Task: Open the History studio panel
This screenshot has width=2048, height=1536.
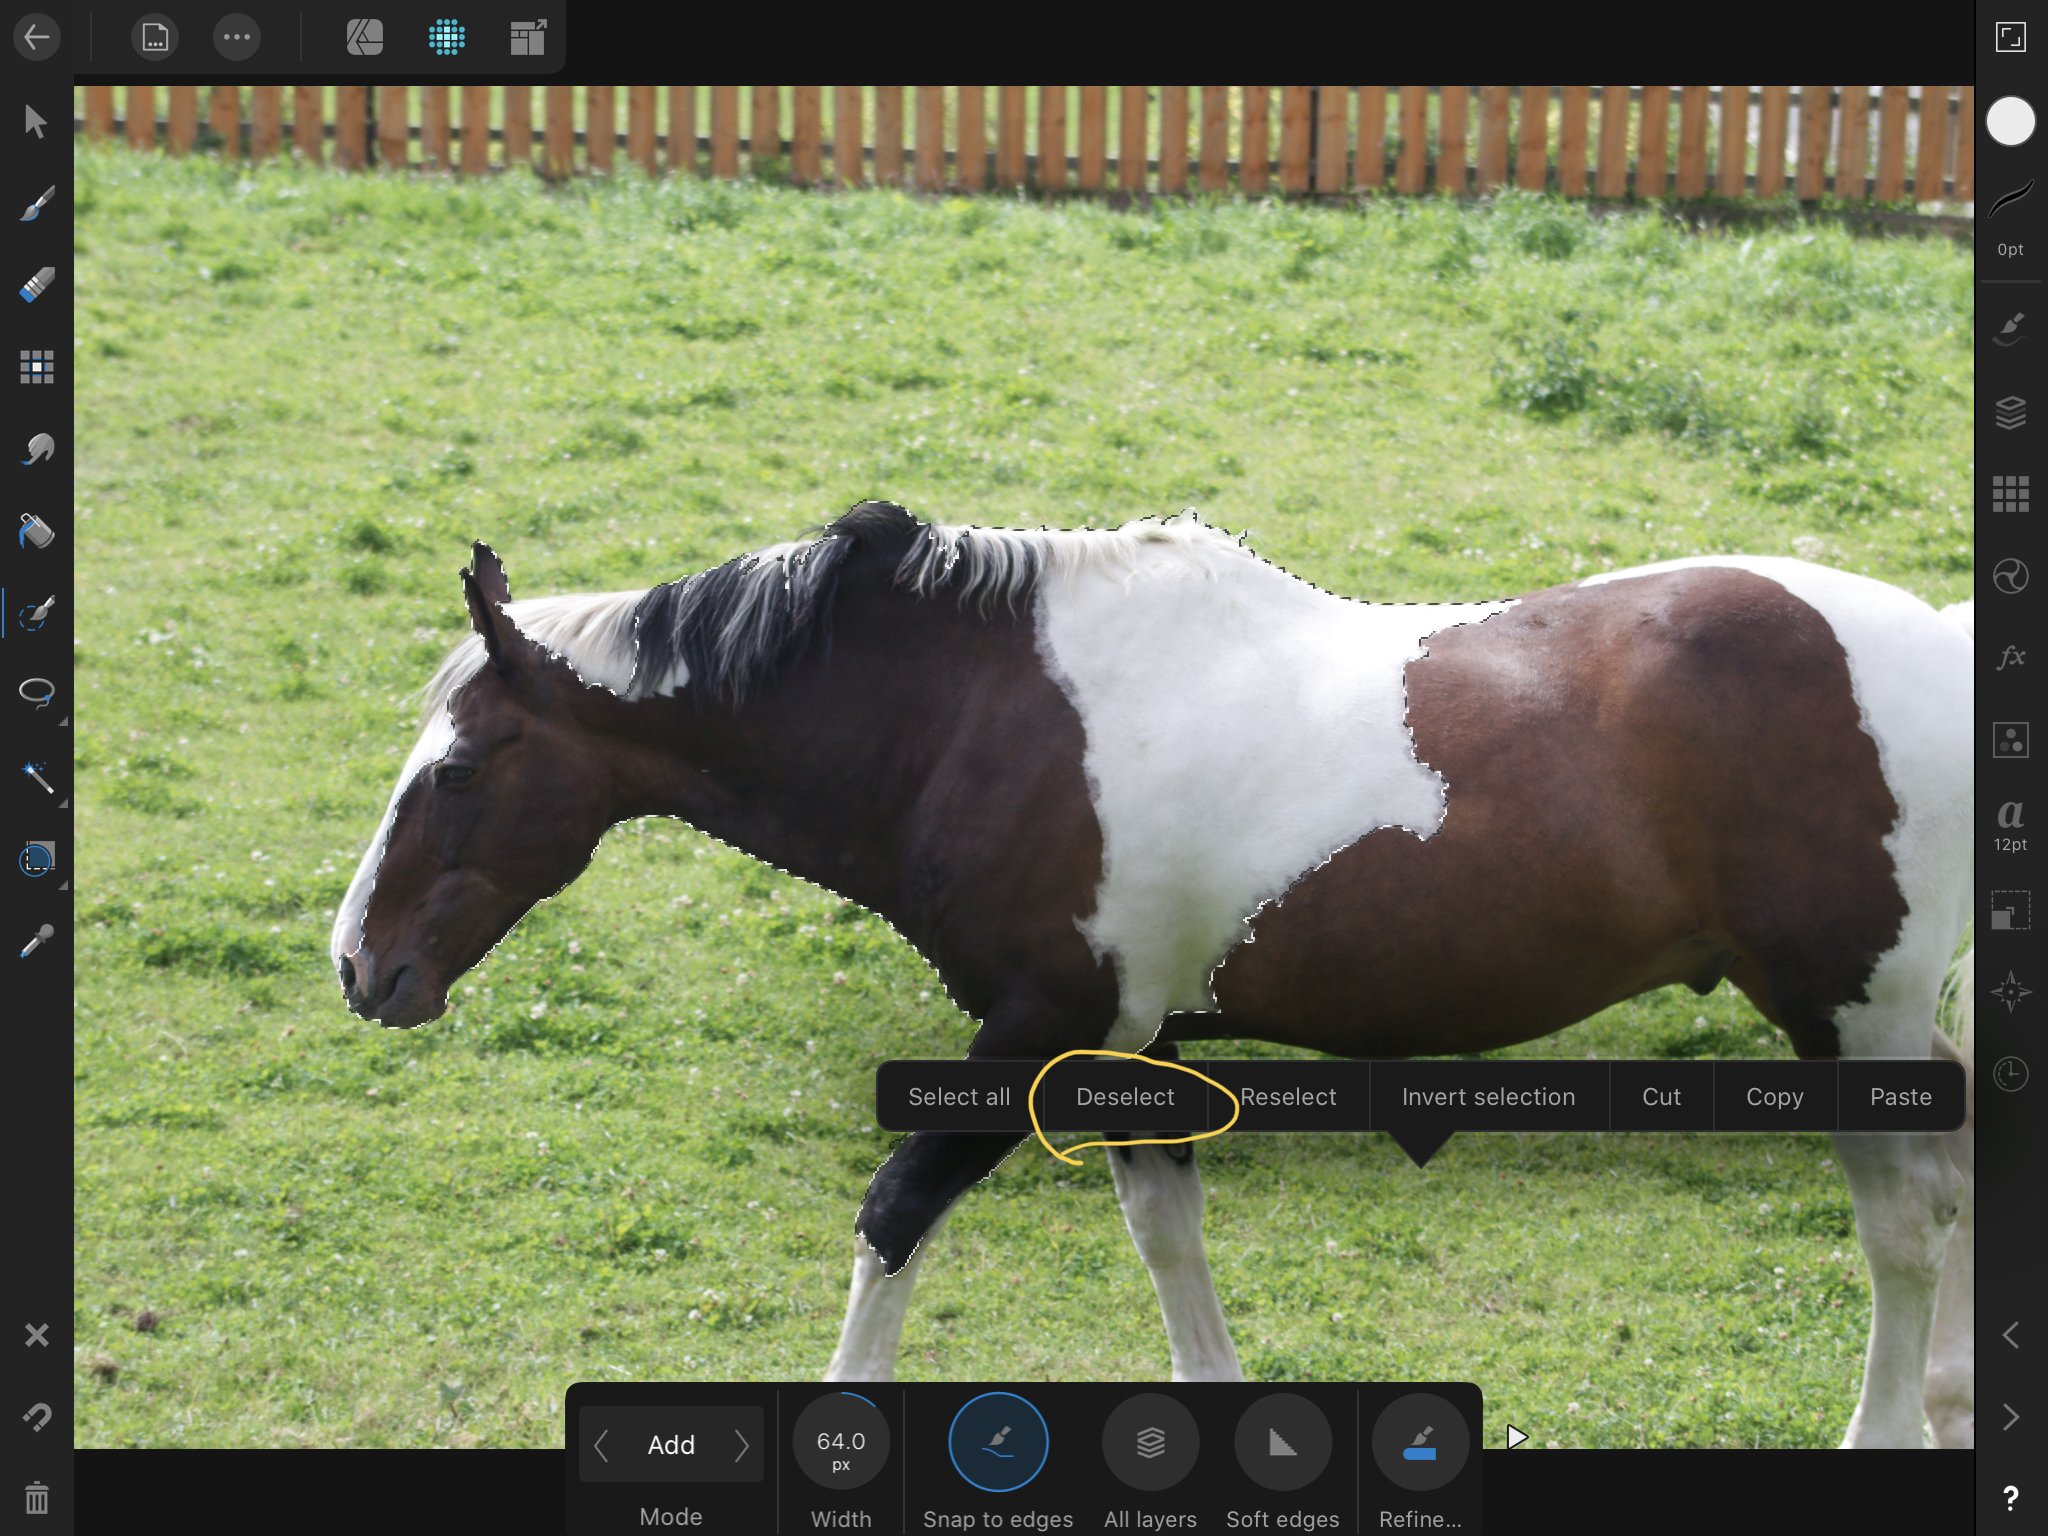Action: (2011, 1073)
